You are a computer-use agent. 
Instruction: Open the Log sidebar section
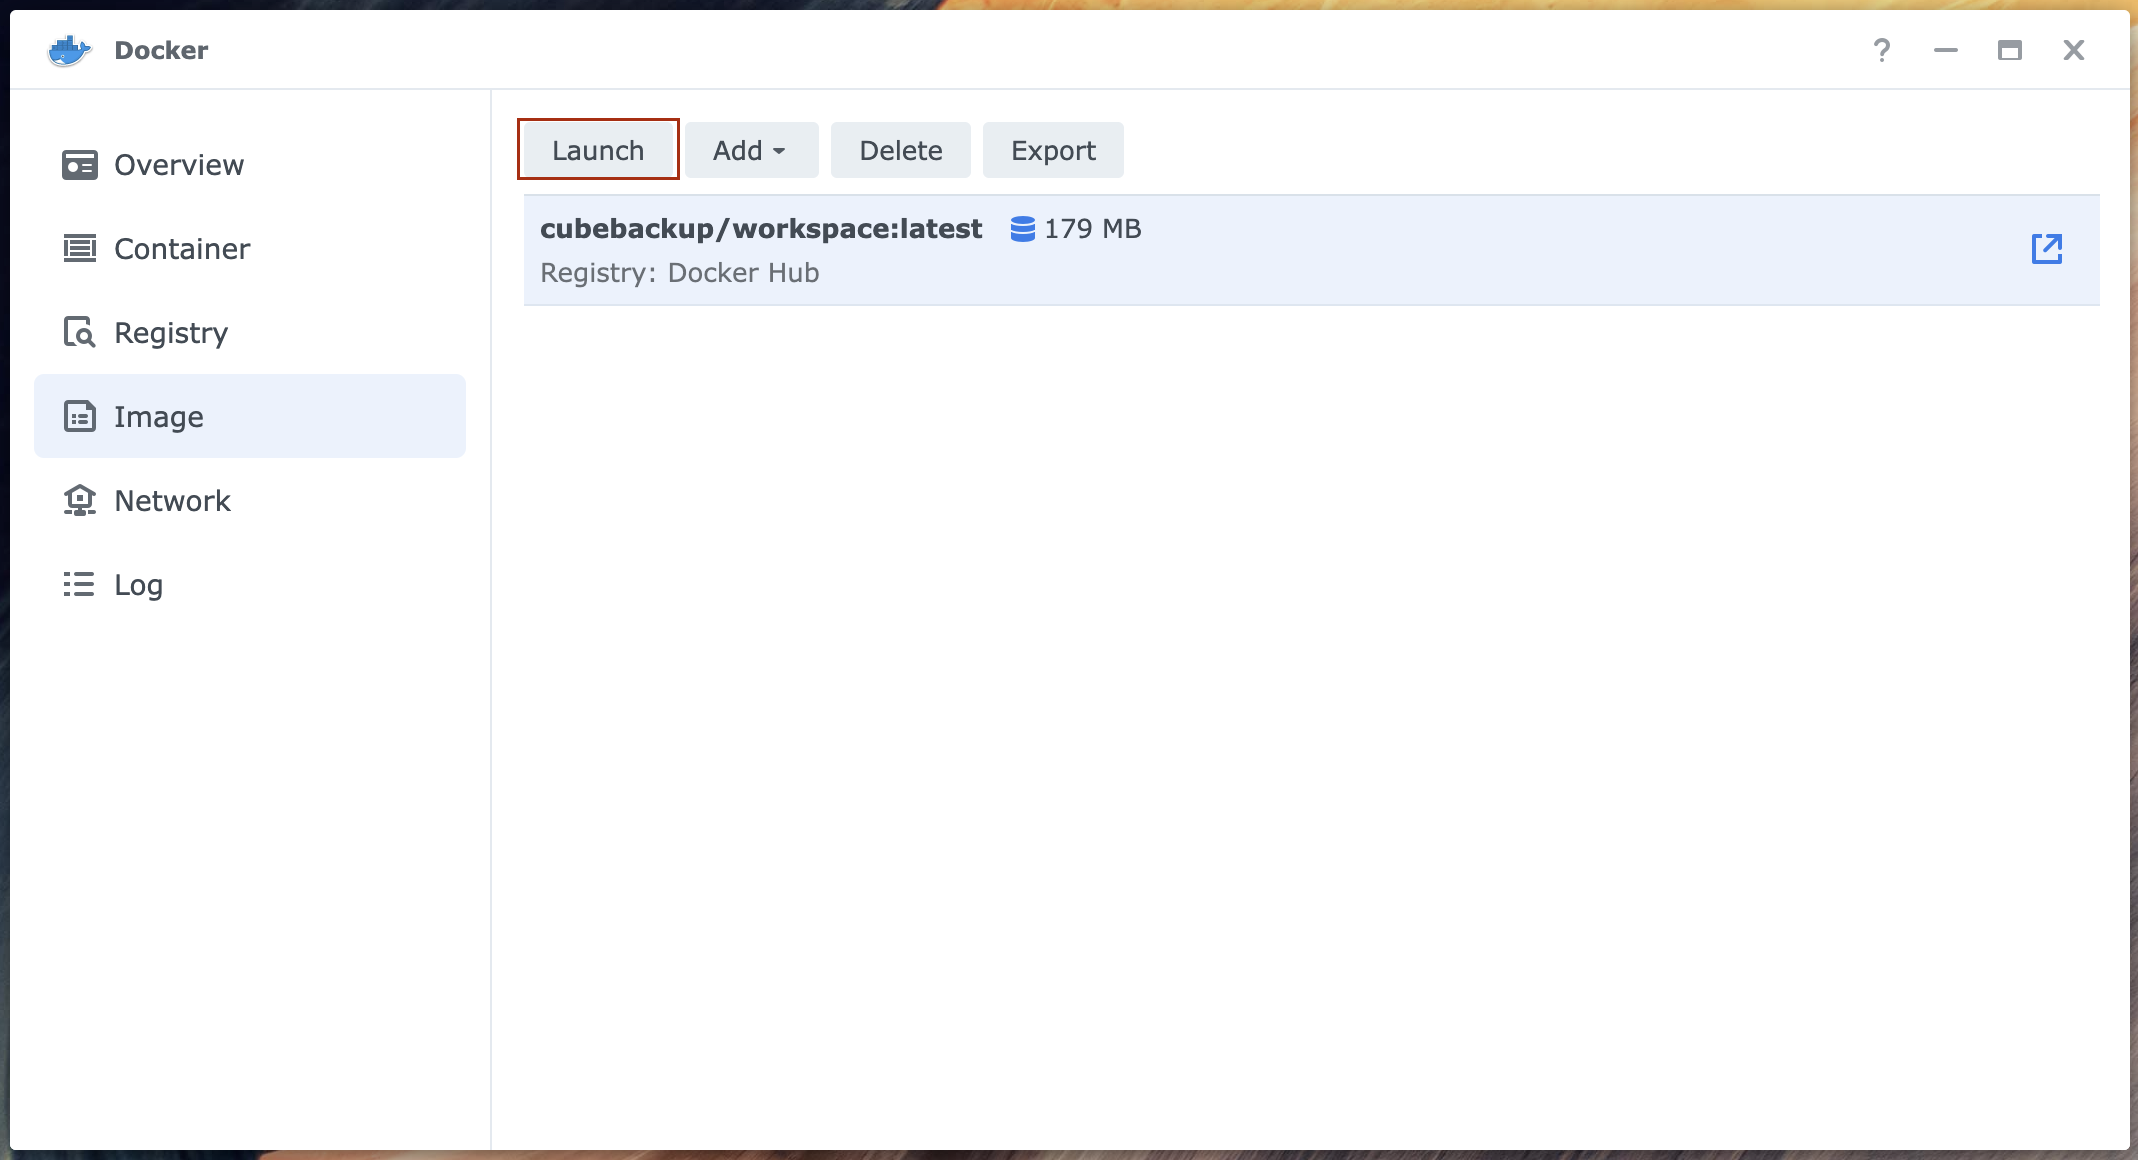(139, 584)
